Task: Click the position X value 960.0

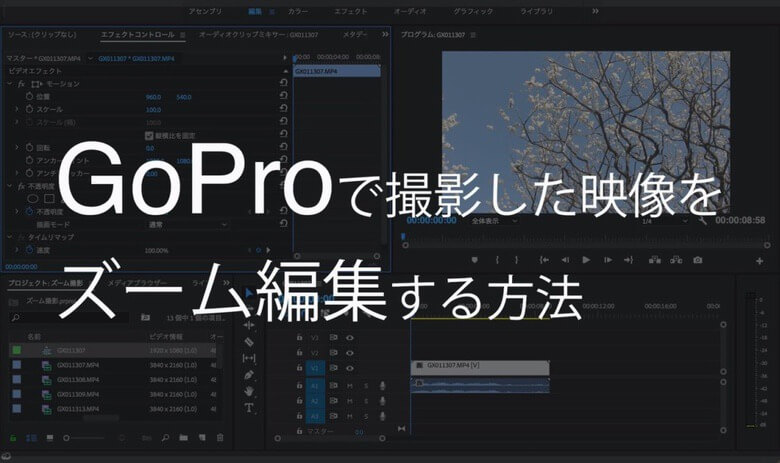Action: (x=153, y=97)
